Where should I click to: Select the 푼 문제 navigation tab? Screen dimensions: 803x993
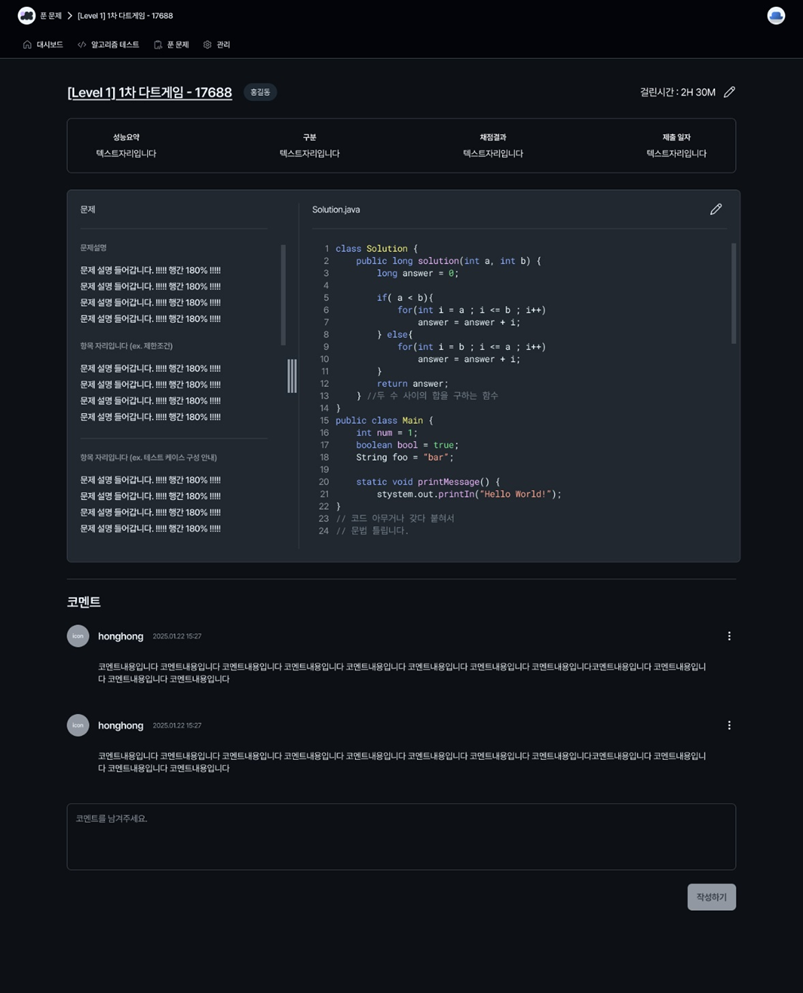(x=172, y=45)
